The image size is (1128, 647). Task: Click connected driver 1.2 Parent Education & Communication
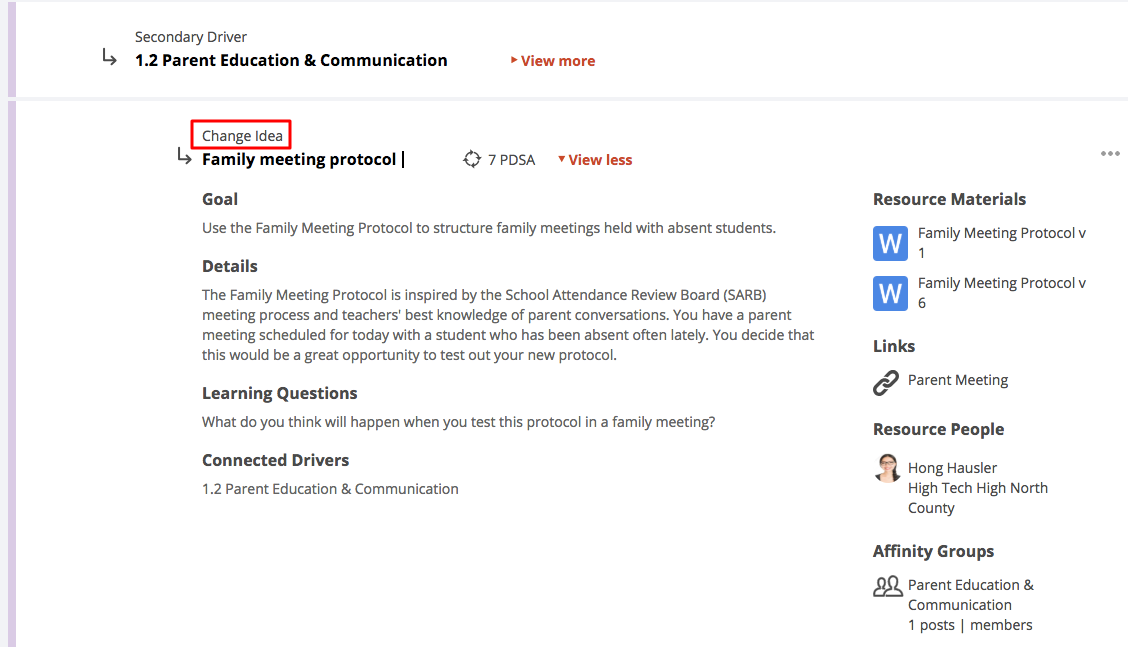(329, 489)
